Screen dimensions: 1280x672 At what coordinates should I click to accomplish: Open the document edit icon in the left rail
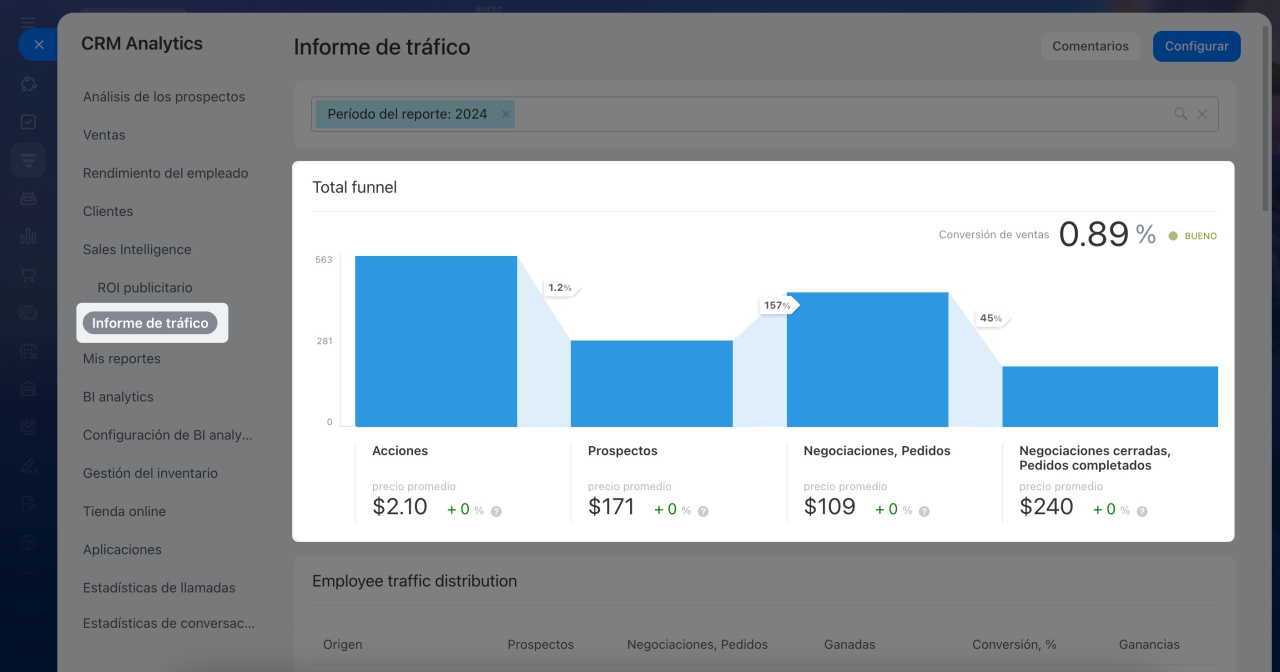coord(28,502)
